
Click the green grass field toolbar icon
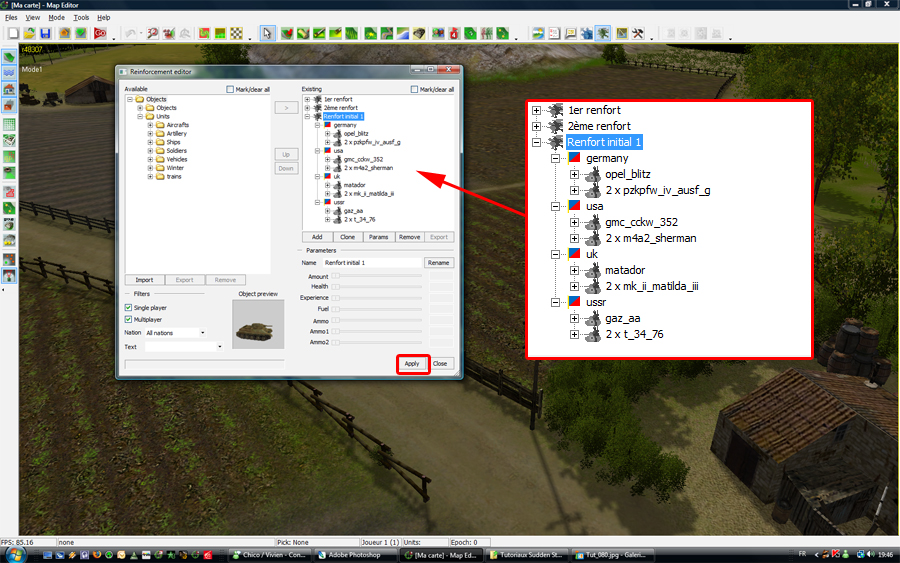click(x=351, y=33)
